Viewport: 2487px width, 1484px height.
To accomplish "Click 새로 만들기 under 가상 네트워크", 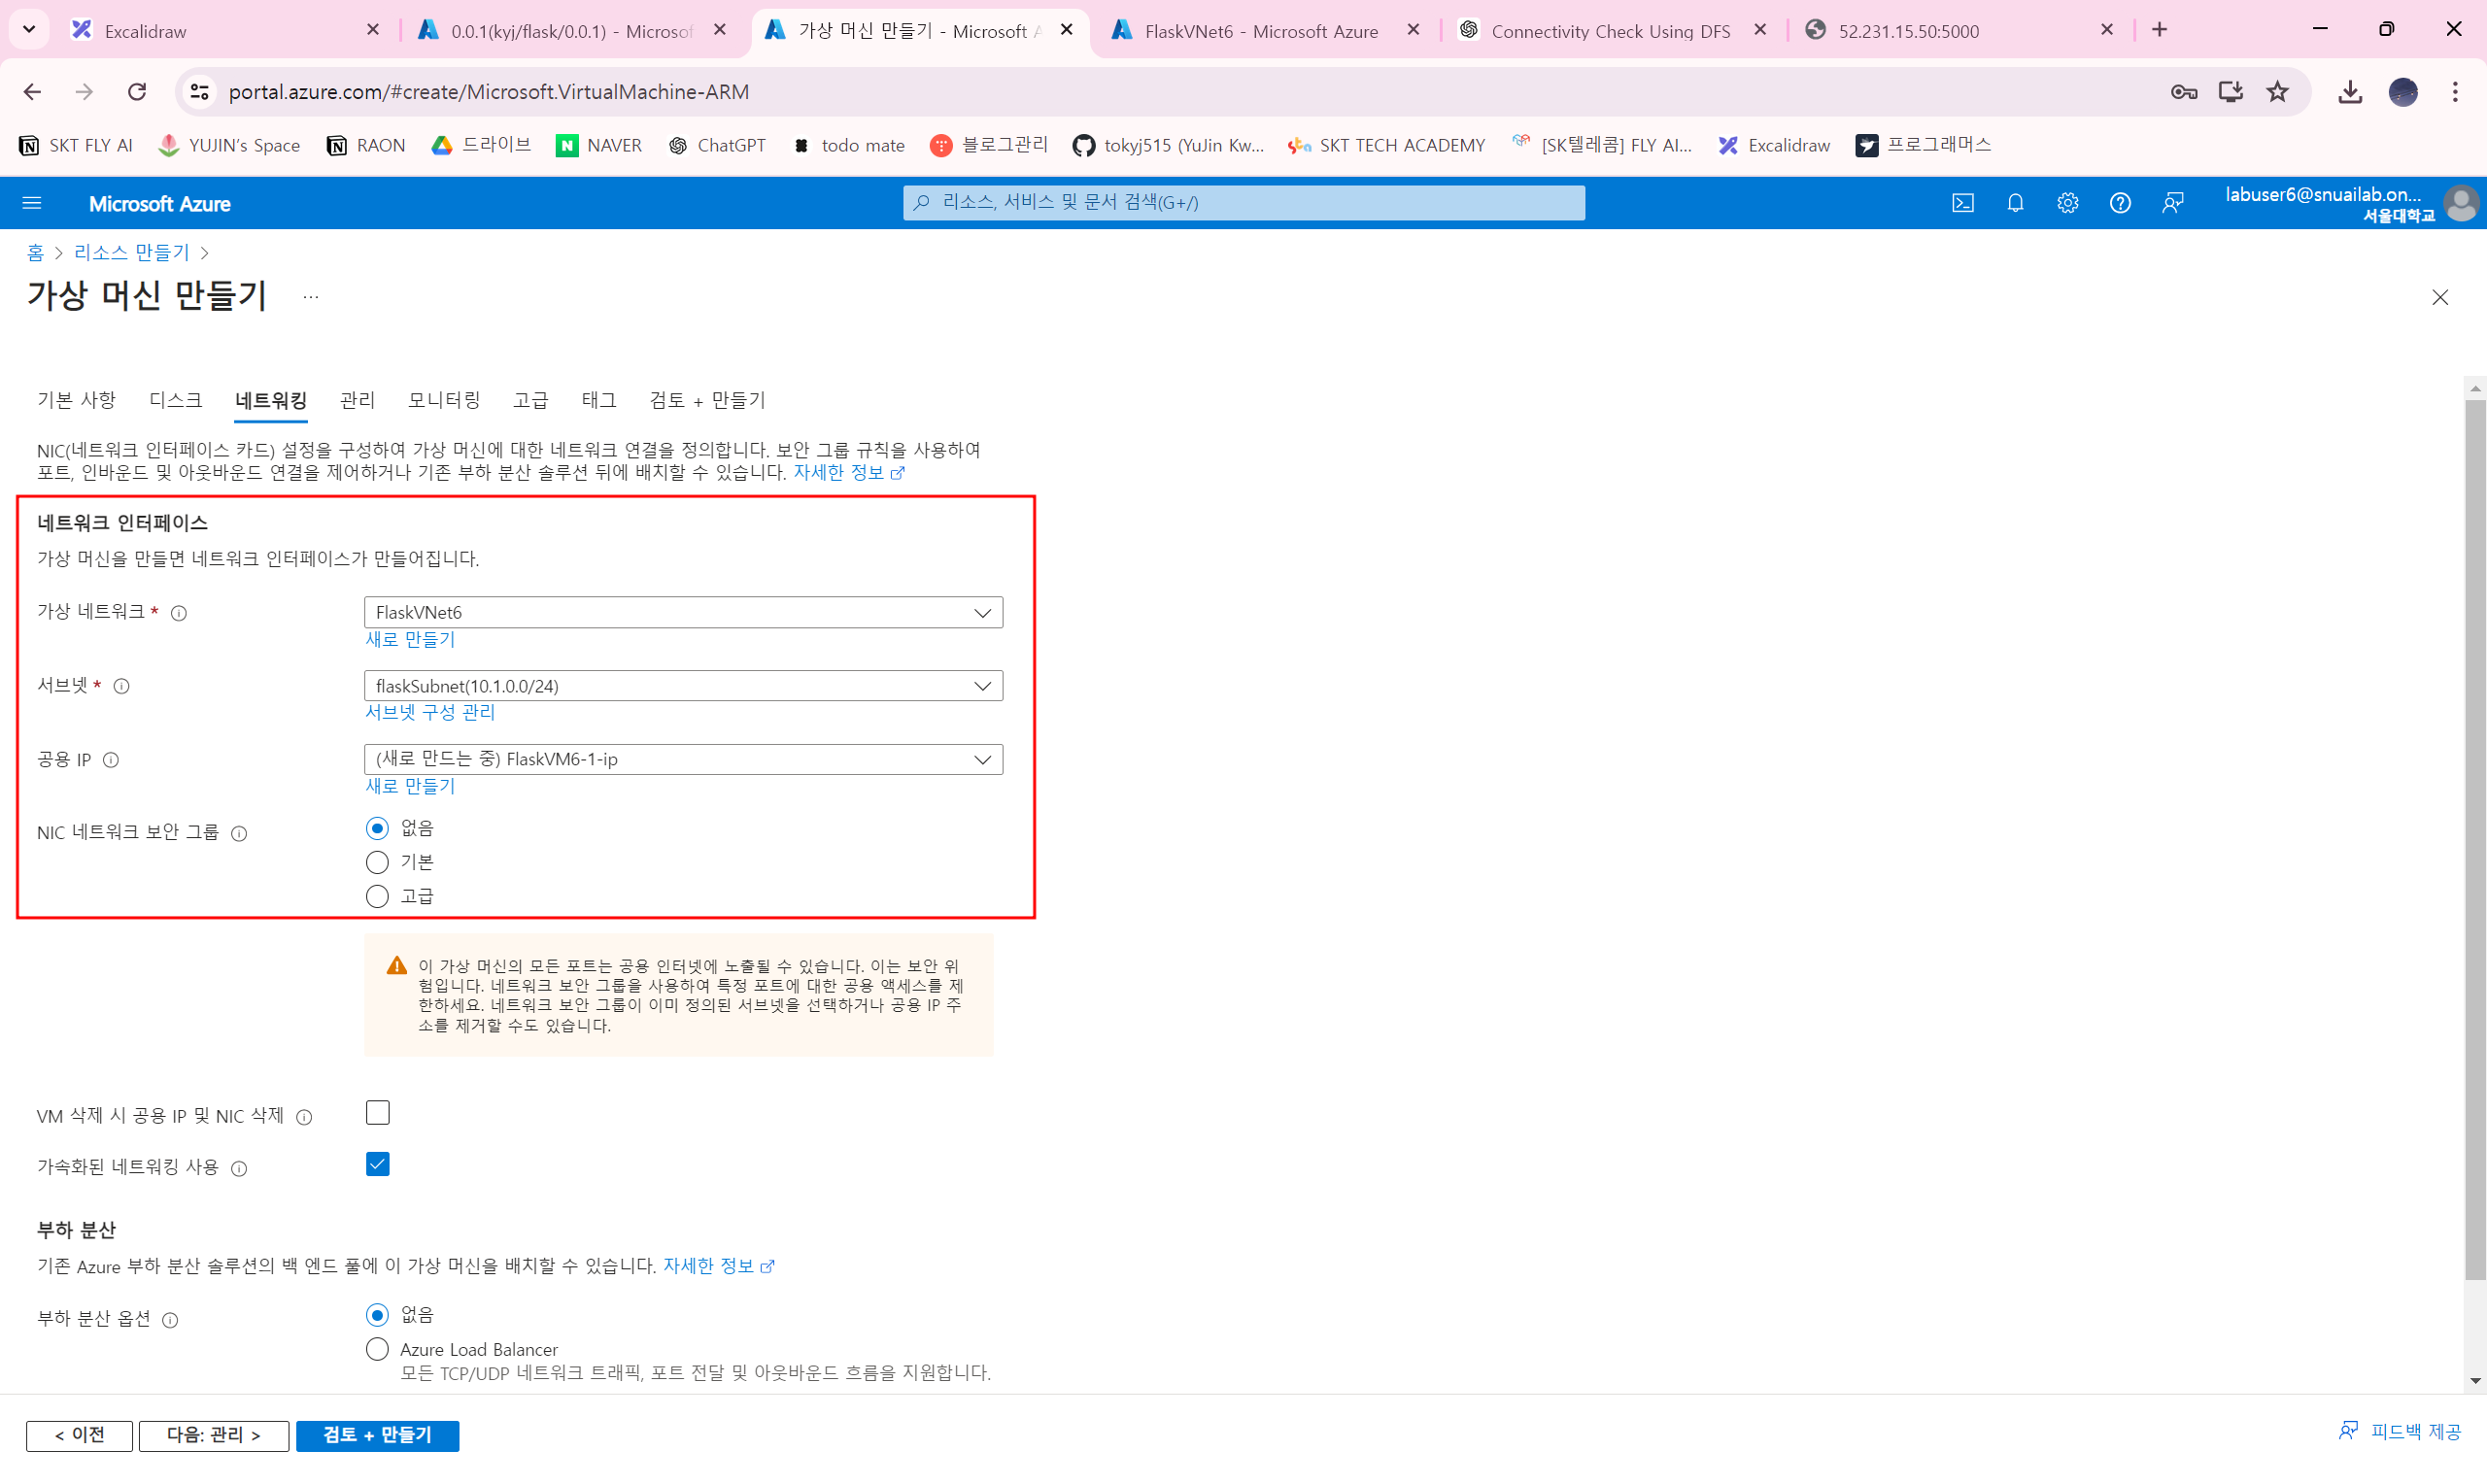I will [410, 640].
